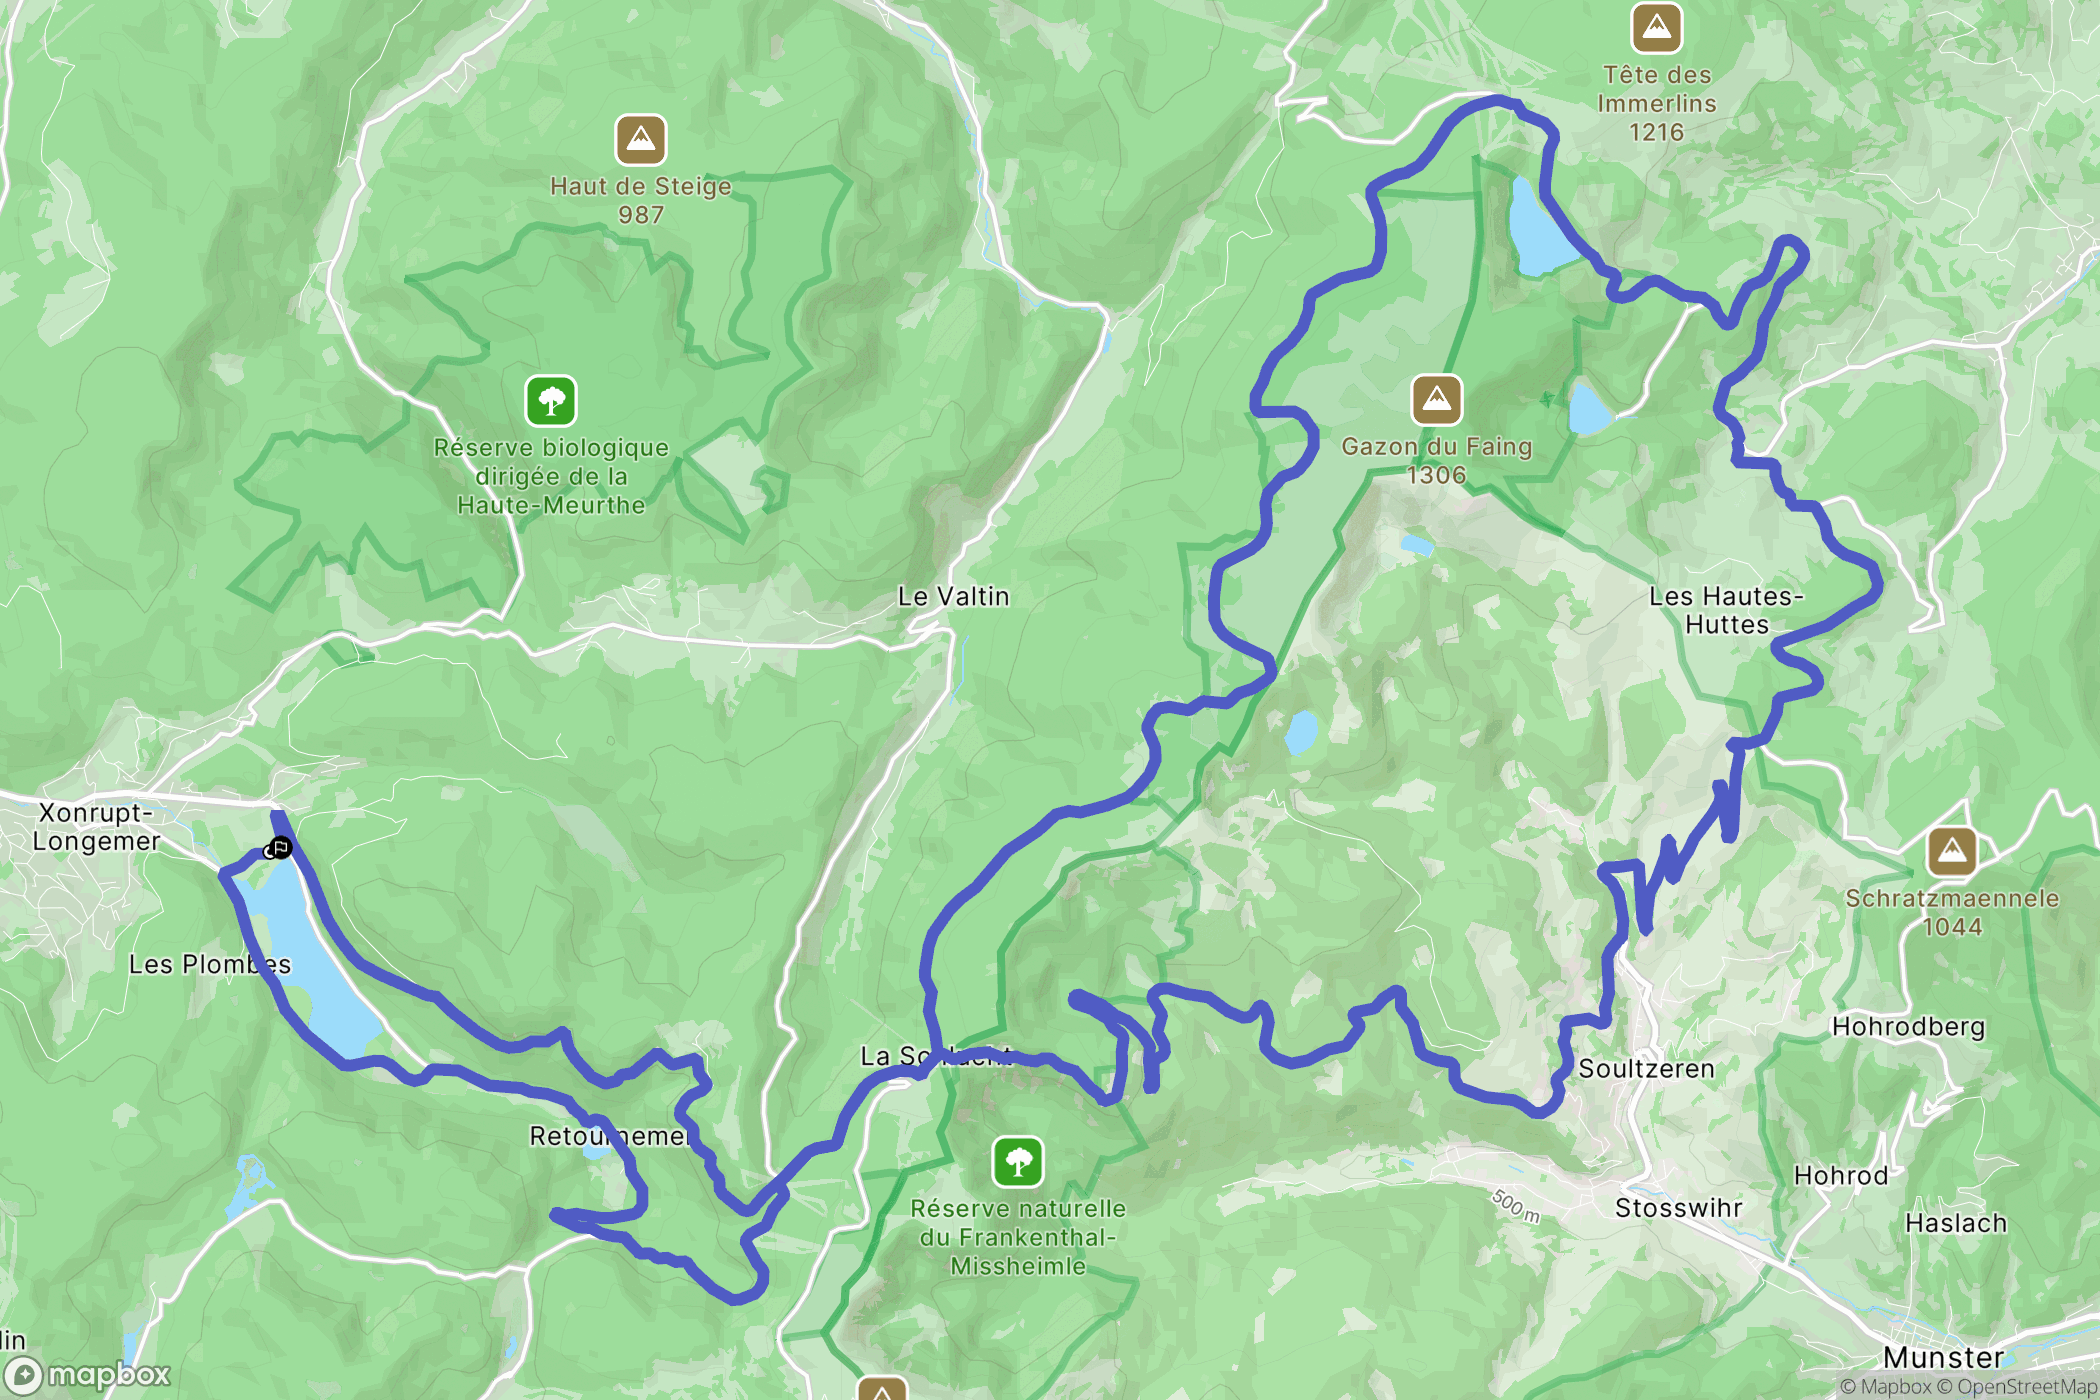Select the Gazon du Faing summit icon
Viewport: 2100px width, 1400px height.
tap(1437, 400)
